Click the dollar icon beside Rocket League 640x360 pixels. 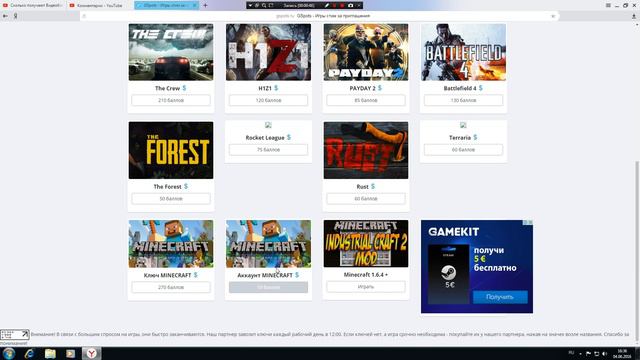tap(289, 137)
